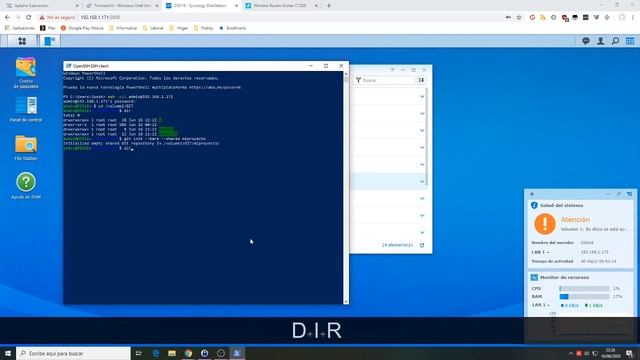Open the Windows Start menu
Image resolution: width=640 pixels, height=360 pixels.
[8, 353]
